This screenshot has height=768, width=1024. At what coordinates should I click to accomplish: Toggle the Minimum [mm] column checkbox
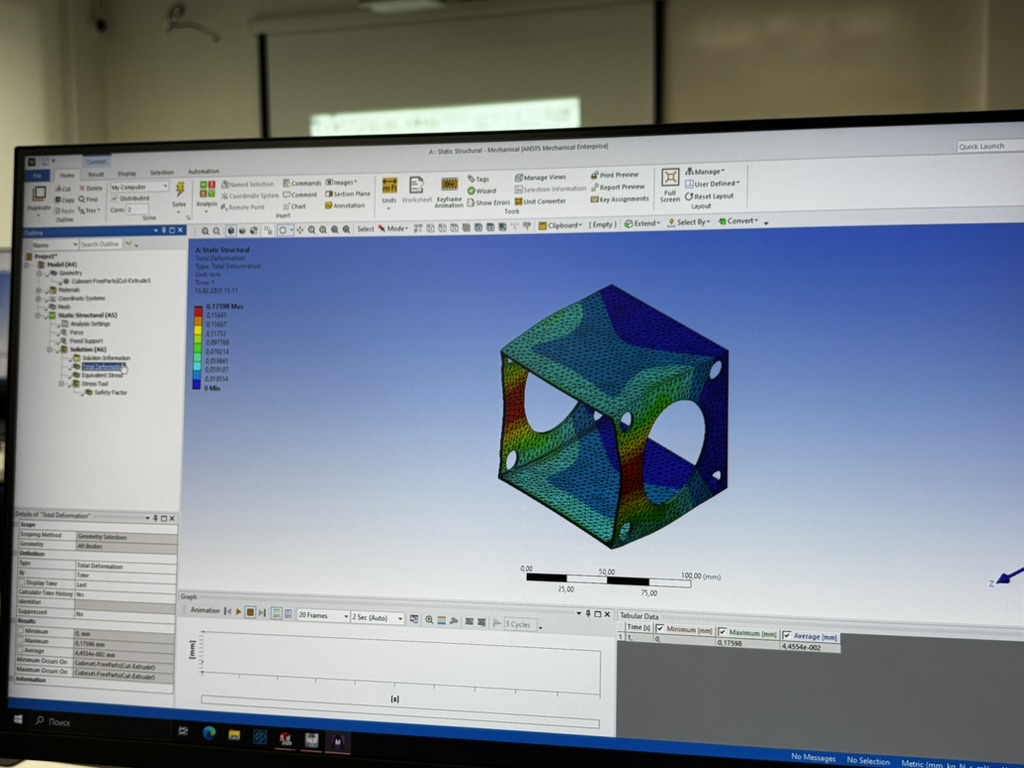660,629
